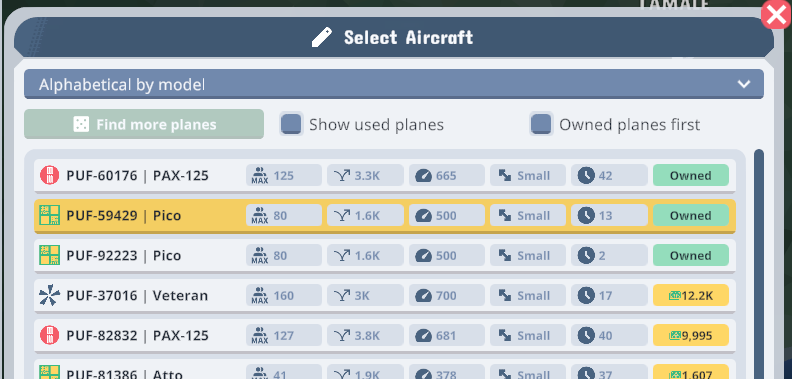The height and width of the screenshot is (379, 792).
Task: Close the Select Aircraft dialog
Action: pyautogui.click(x=776, y=14)
